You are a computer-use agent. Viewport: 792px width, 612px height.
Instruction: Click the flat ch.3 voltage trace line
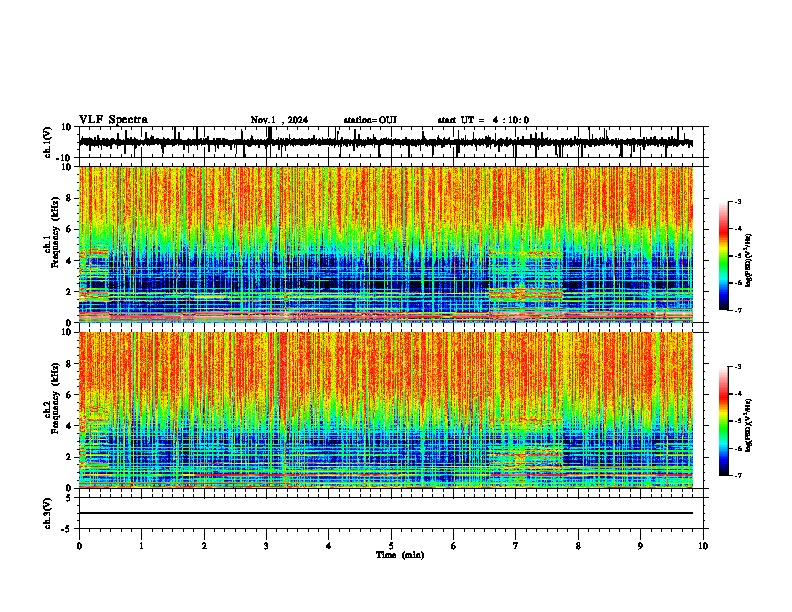pos(385,513)
